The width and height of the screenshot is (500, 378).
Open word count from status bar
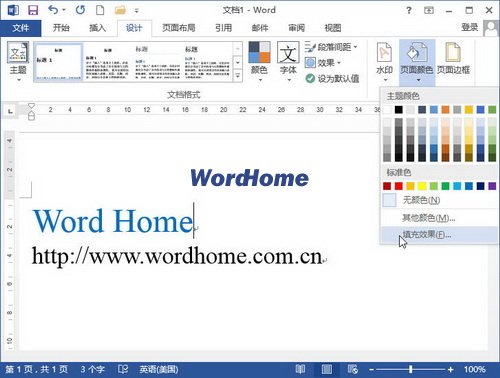92,369
